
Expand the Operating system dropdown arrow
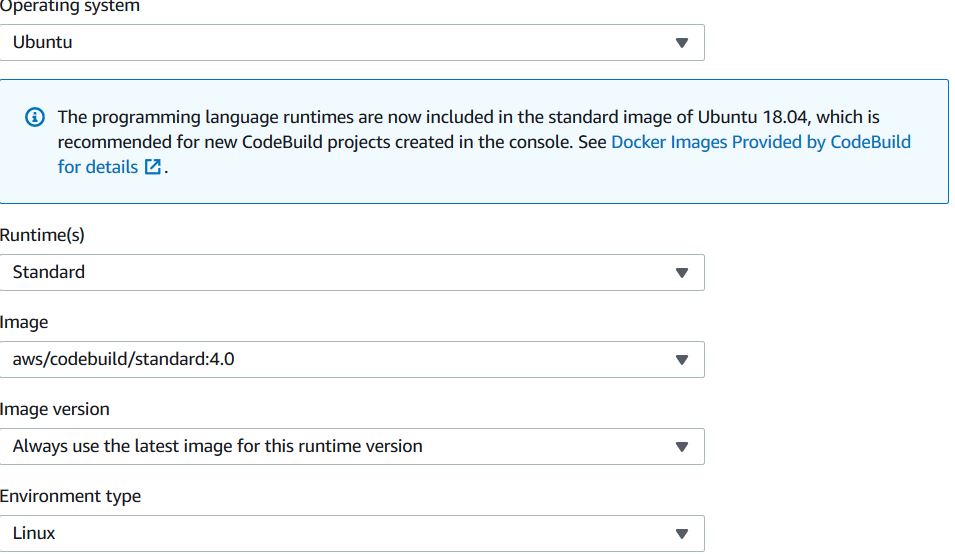pyautogui.click(x=682, y=43)
